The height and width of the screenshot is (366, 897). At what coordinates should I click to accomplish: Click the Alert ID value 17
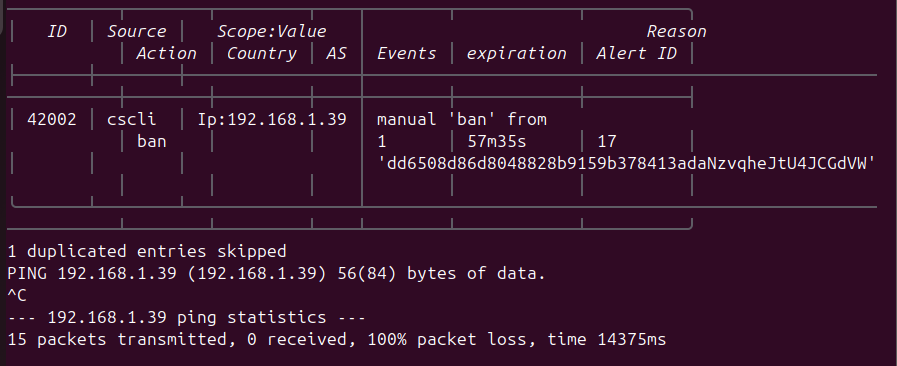pos(607,141)
